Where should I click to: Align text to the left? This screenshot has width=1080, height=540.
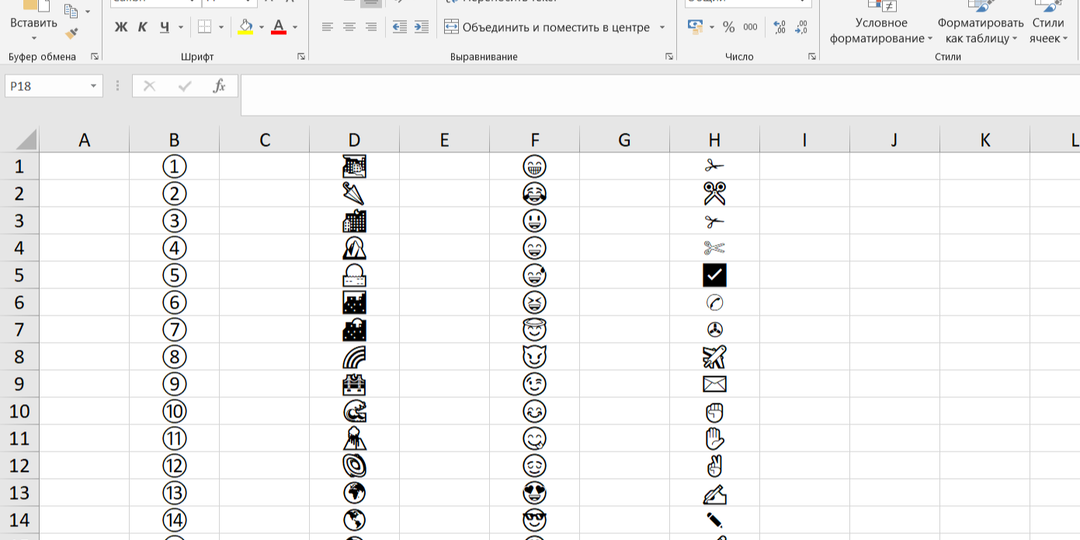pyautogui.click(x=327, y=28)
